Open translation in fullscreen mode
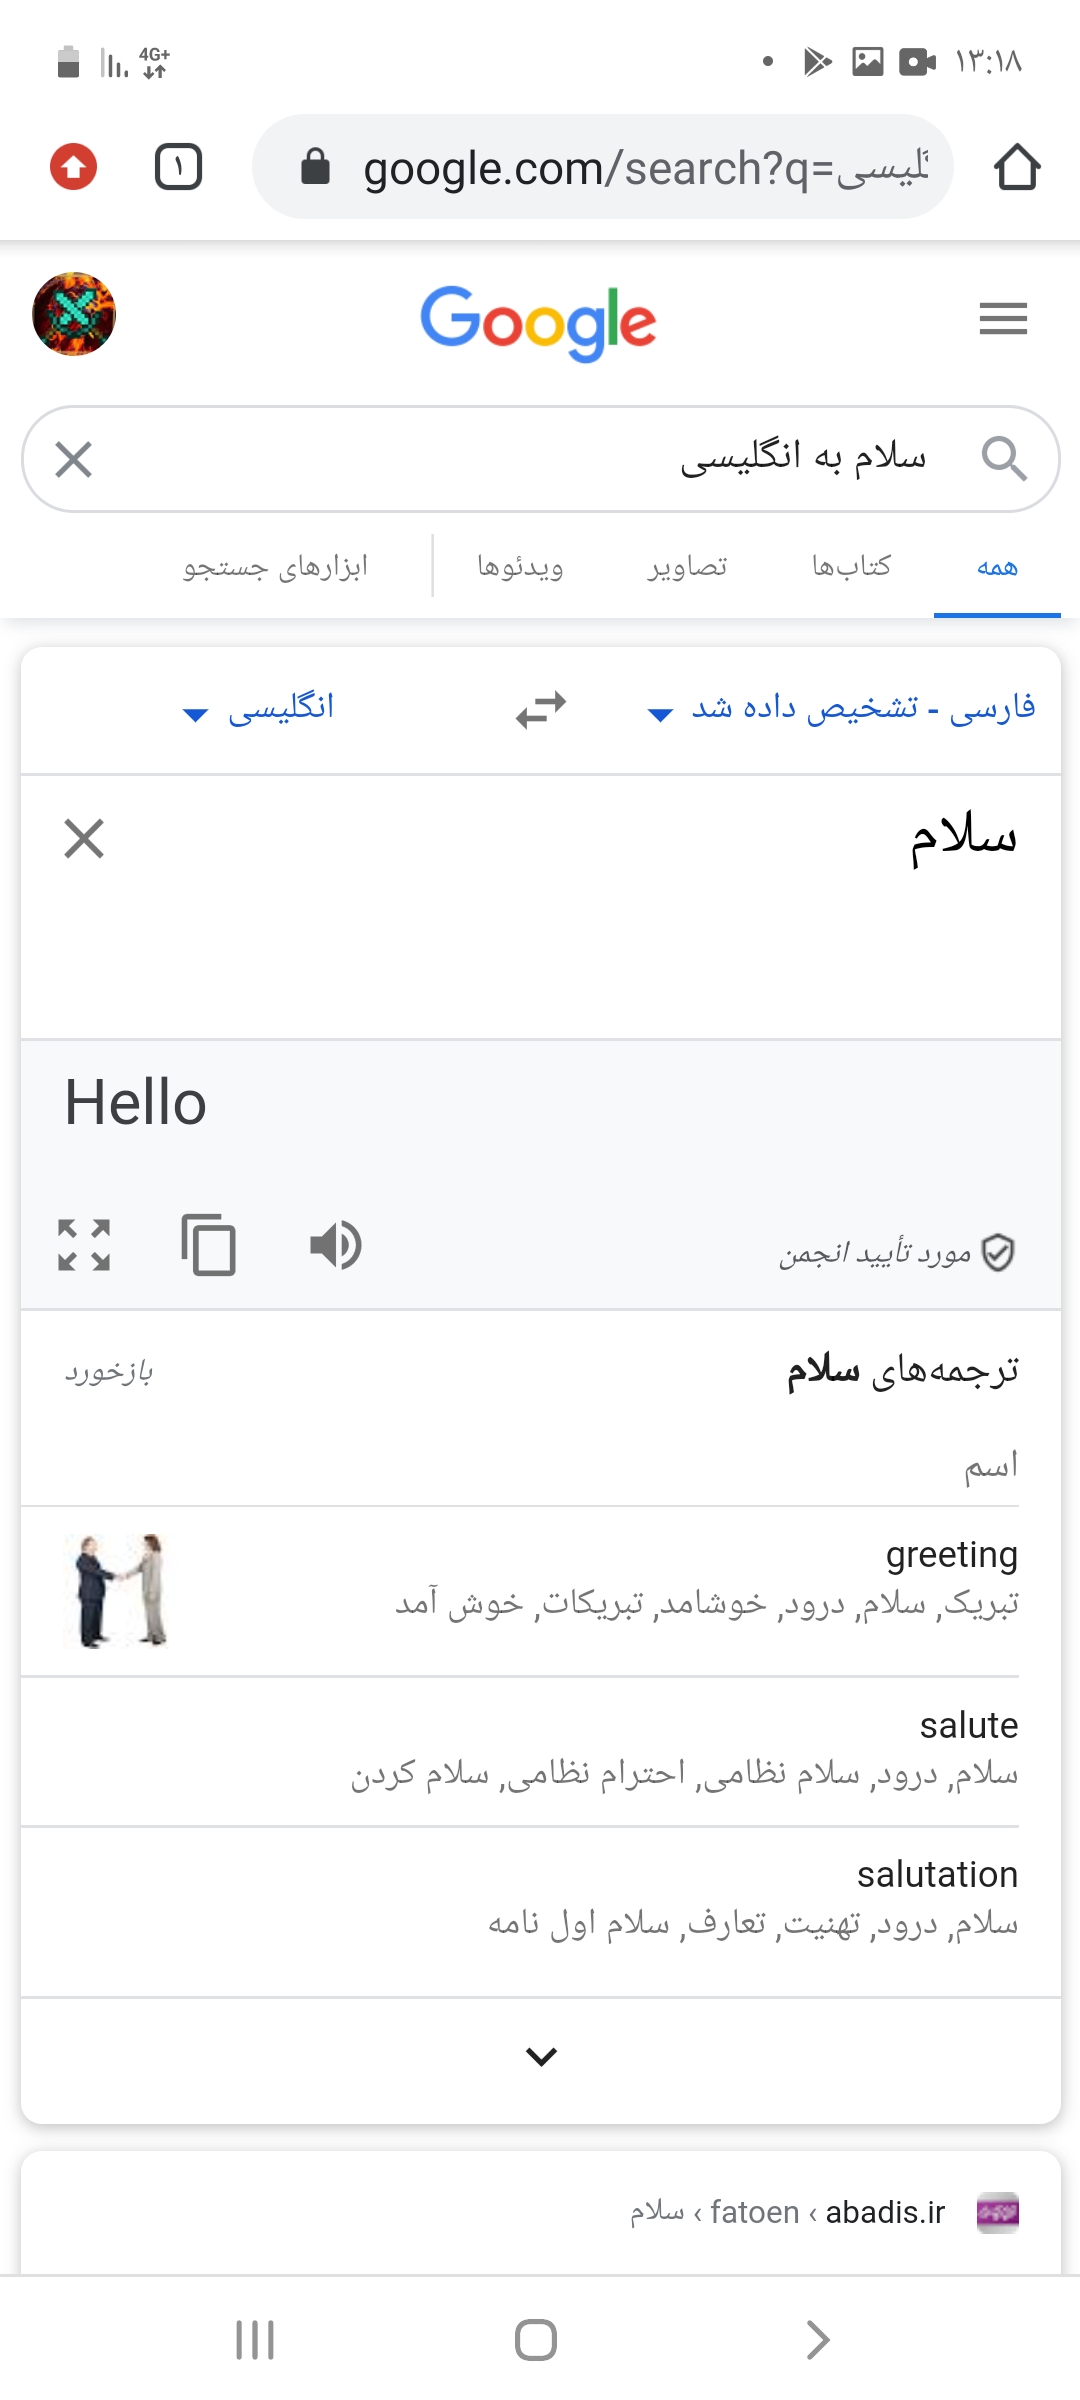Screen dimensions: 1080x2400 click(x=84, y=1245)
